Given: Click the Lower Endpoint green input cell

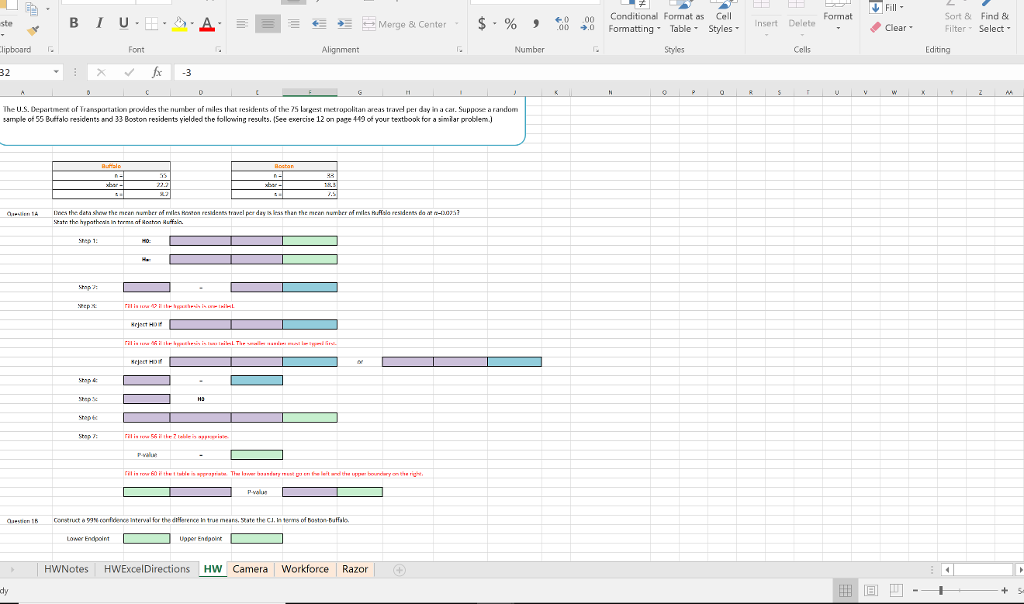Looking at the screenshot, I should 147,538.
